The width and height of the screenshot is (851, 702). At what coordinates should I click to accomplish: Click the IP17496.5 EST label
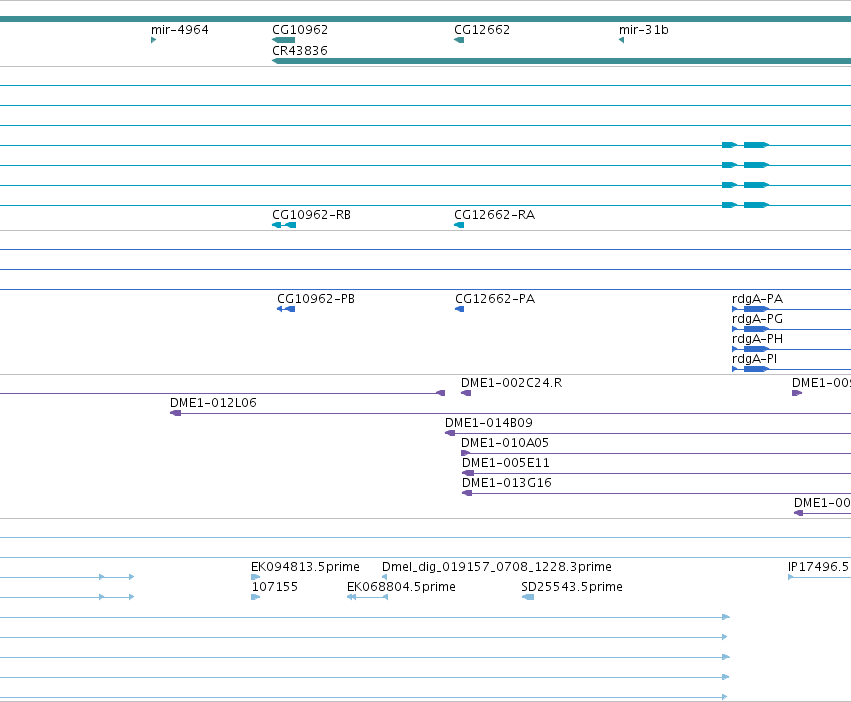point(819,567)
